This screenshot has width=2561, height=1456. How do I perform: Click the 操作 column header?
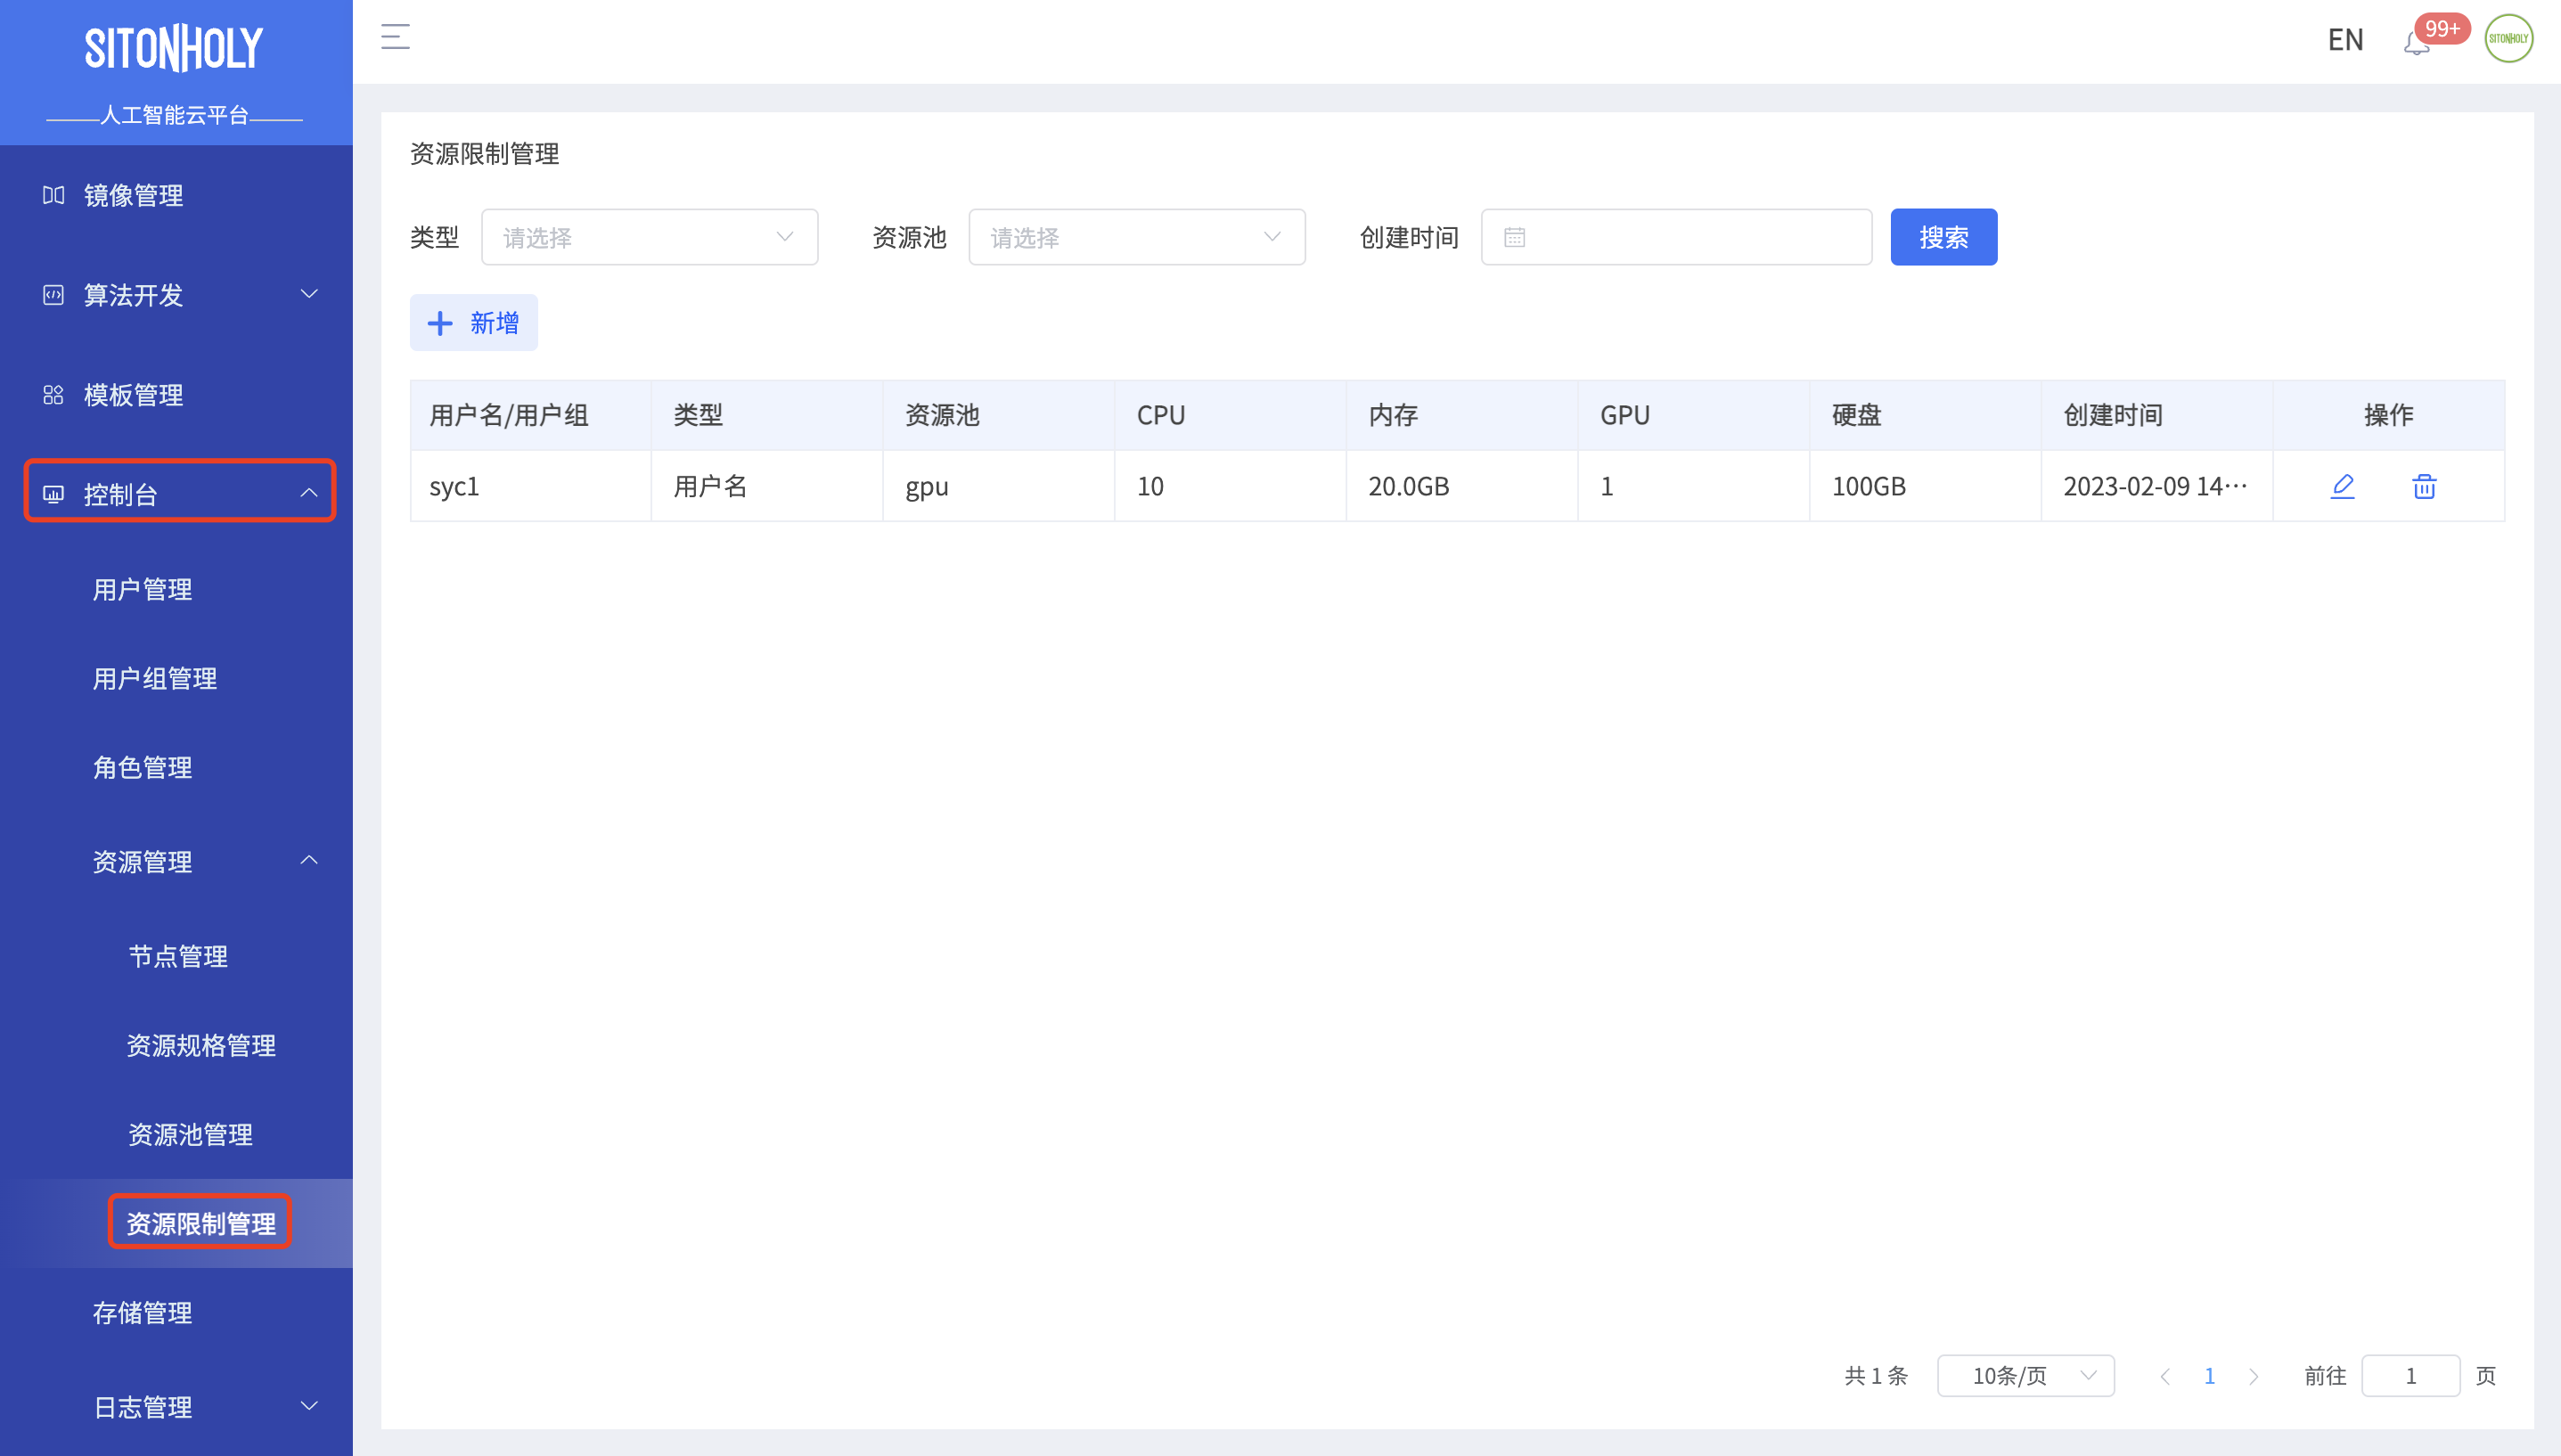pos(2389,415)
